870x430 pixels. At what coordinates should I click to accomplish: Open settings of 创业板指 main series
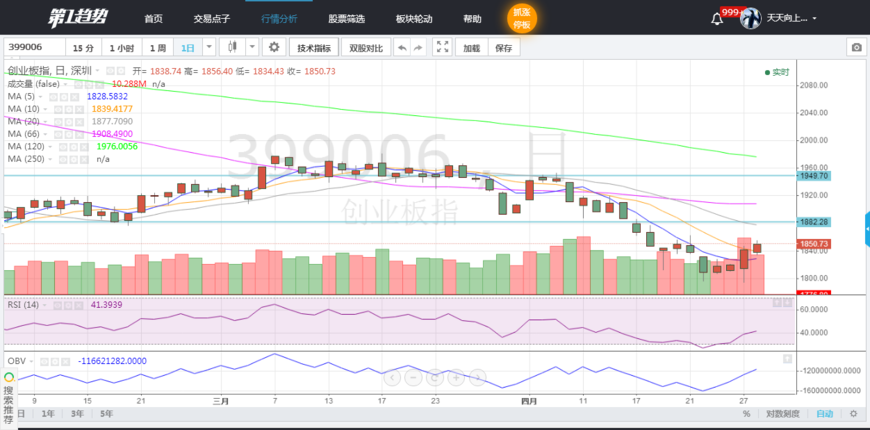[121, 70]
